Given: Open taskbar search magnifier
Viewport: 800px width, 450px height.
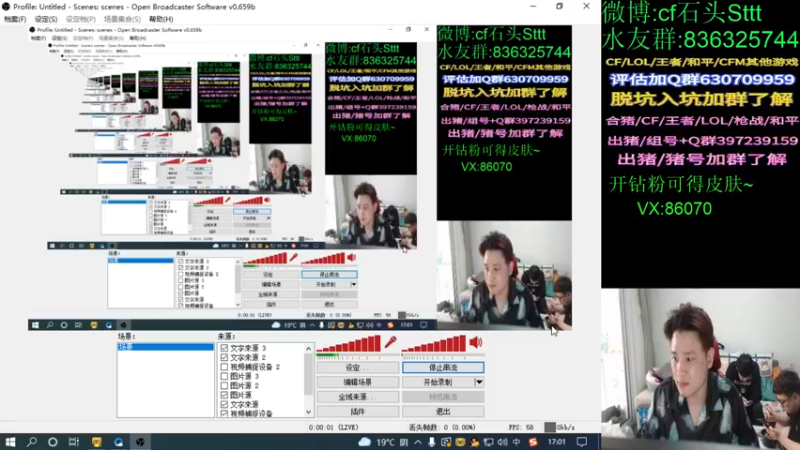Looking at the screenshot, I should [32, 442].
